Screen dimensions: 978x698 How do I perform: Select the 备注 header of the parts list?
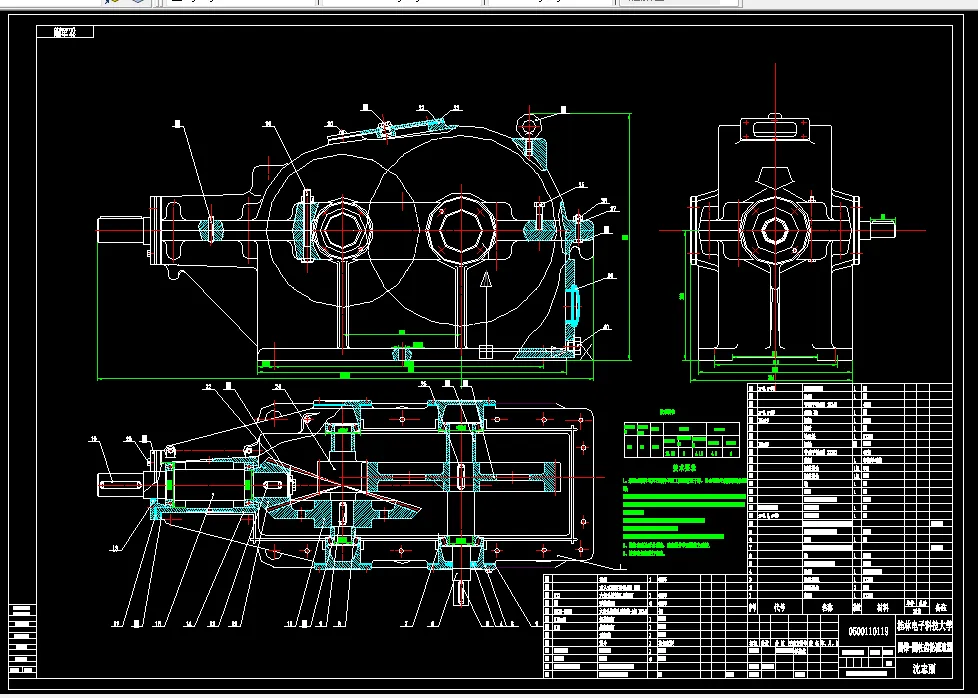click(x=941, y=607)
